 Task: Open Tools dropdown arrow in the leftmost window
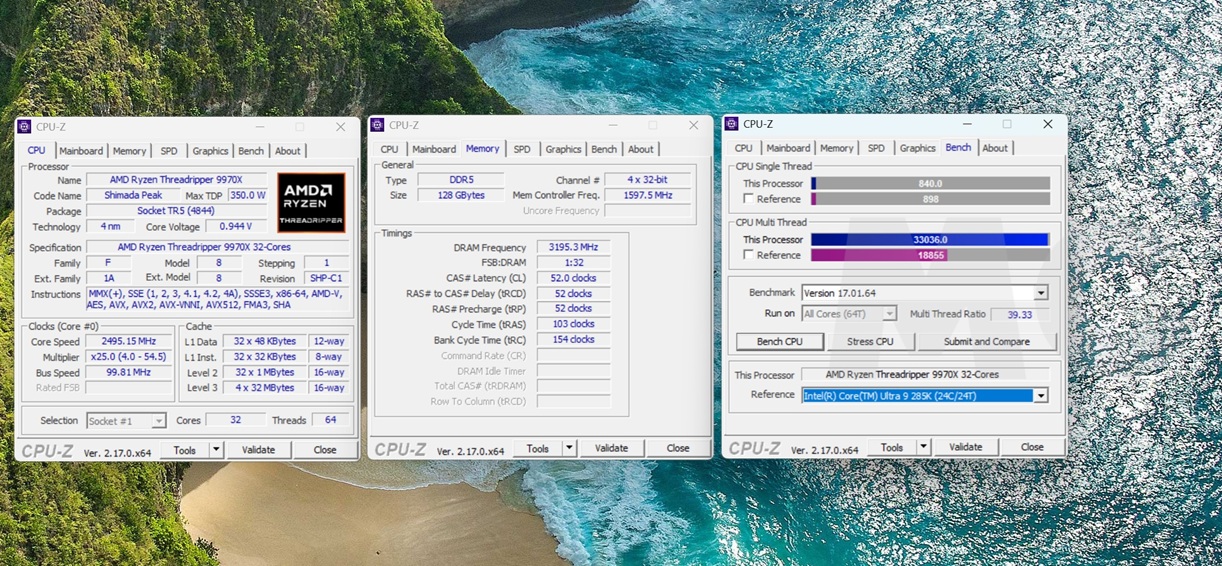216,450
